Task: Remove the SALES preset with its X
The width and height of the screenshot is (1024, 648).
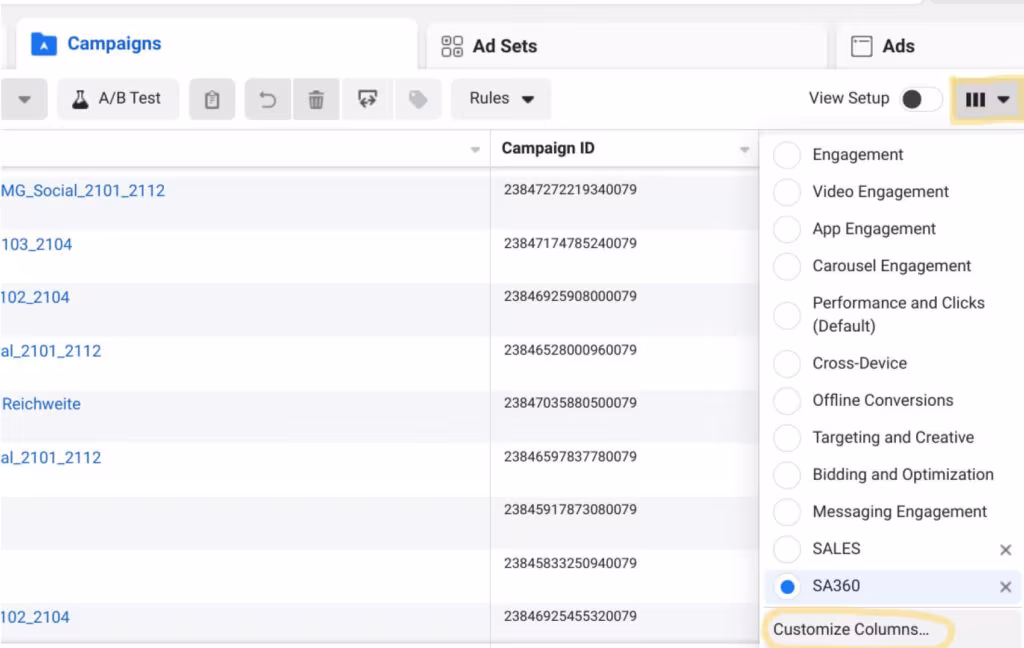Action: tap(1005, 549)
